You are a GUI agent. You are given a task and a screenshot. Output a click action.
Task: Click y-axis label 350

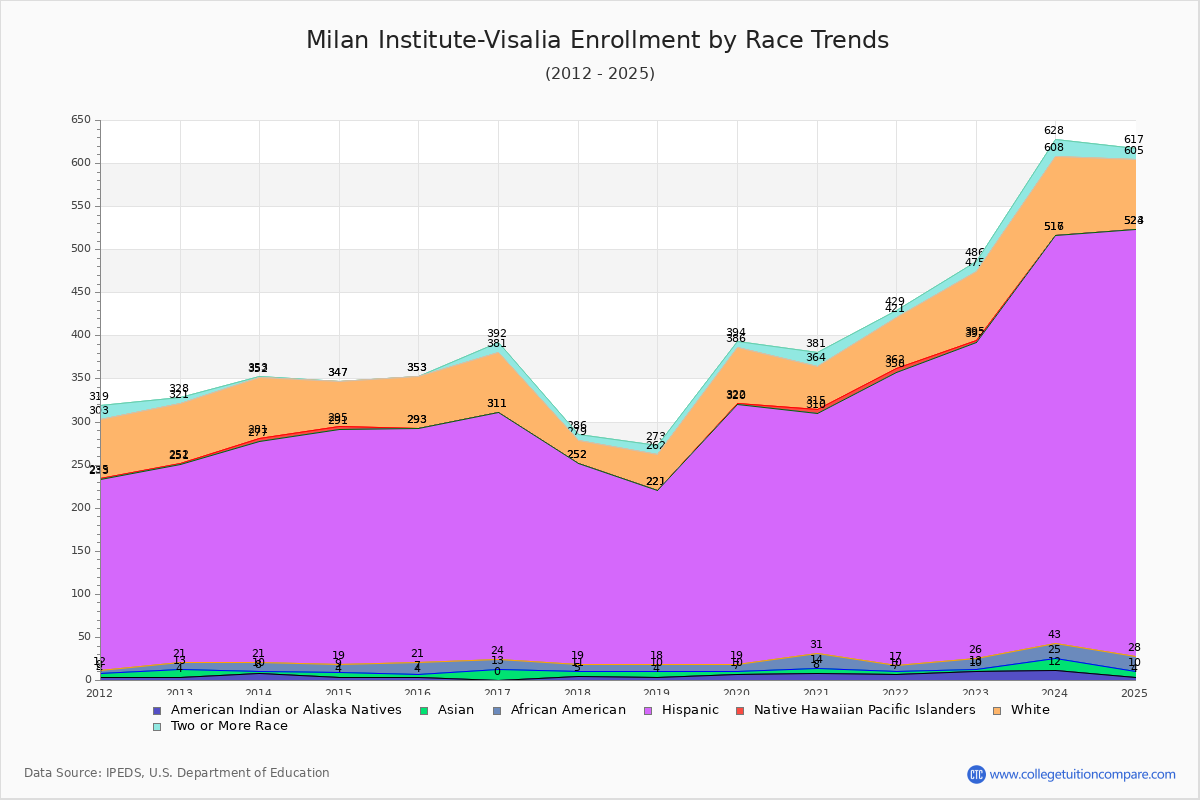pos(81,378)
